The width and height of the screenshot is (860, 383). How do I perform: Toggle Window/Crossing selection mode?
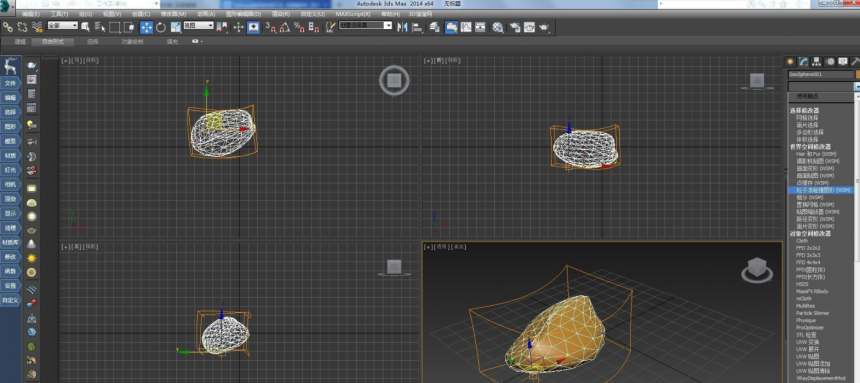[129, 26]
